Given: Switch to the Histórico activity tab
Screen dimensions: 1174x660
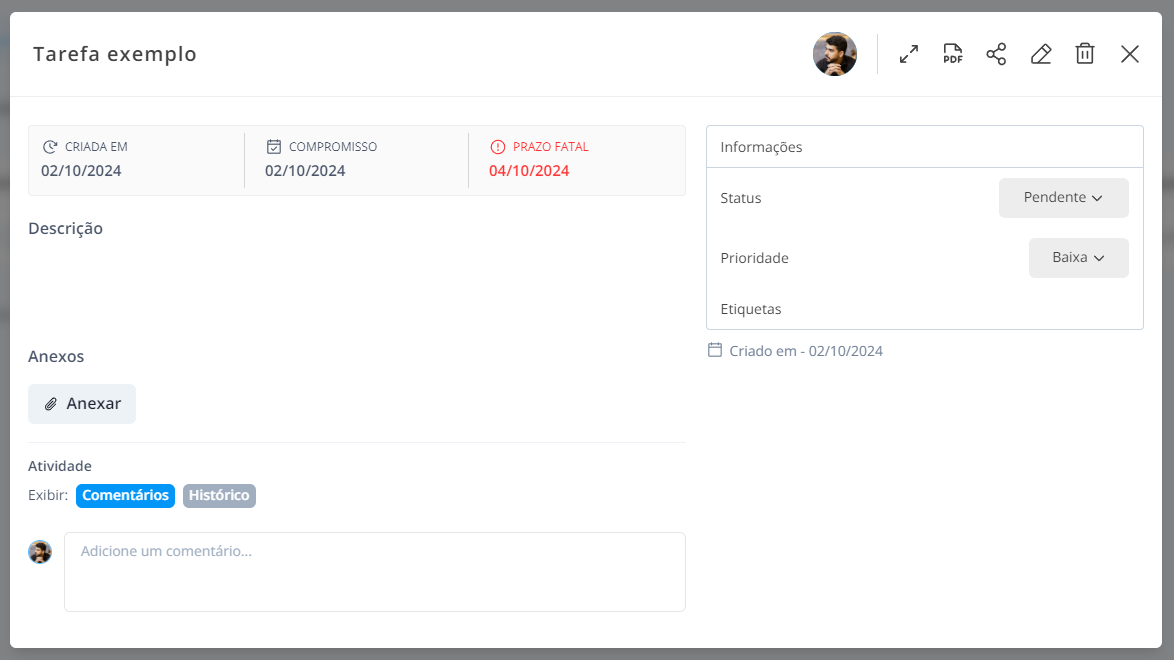Looking at the screenshot, I should pos(219,495).
